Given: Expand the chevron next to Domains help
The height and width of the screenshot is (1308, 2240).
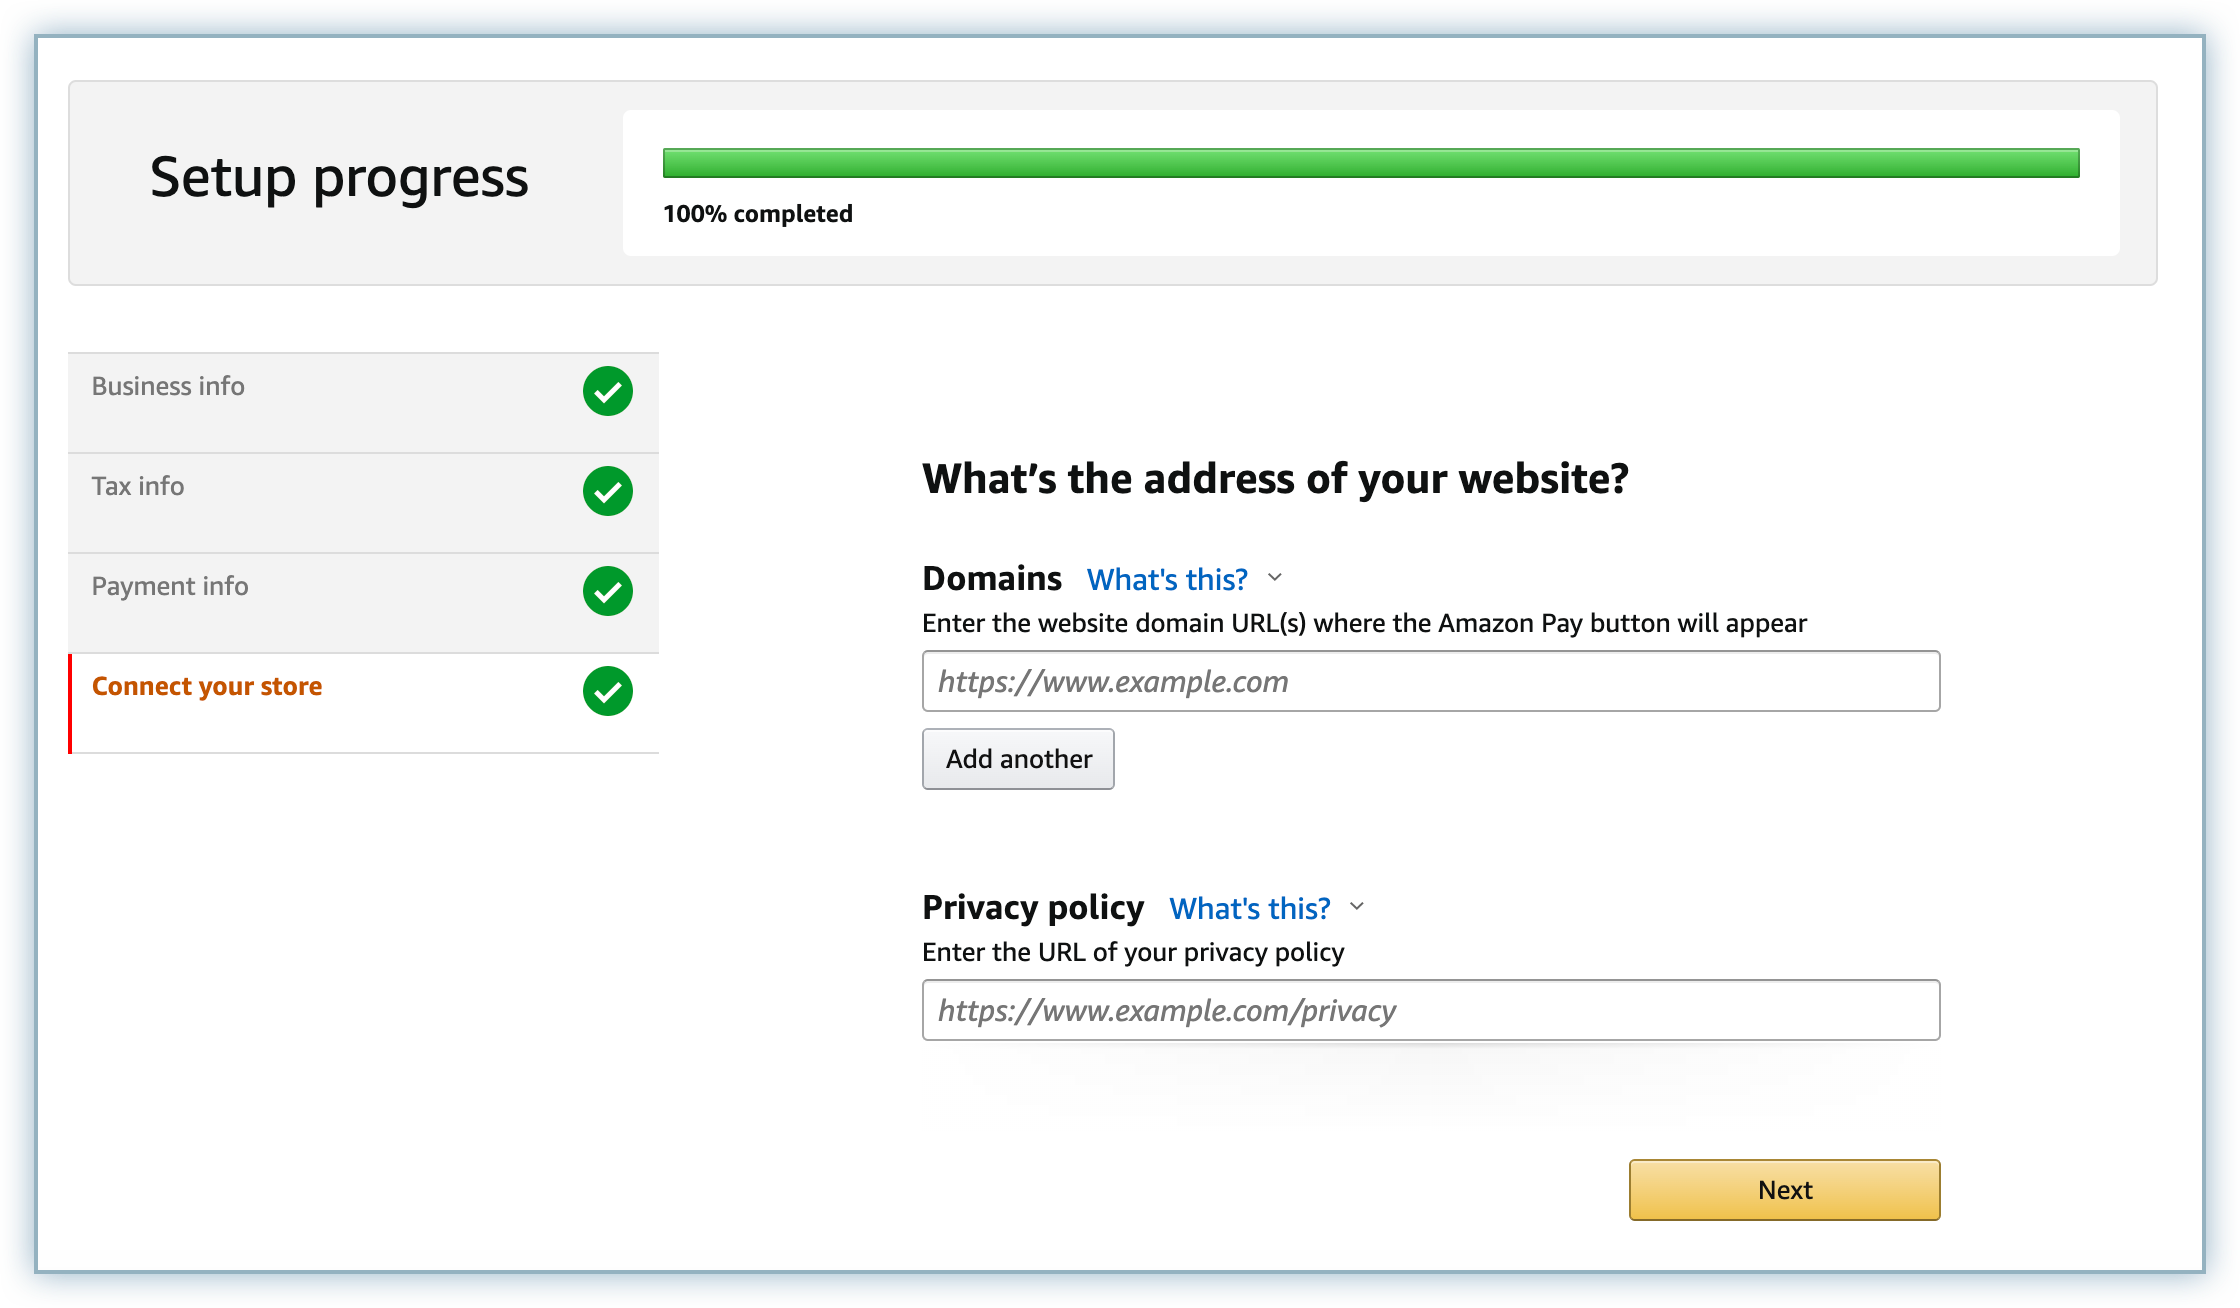Looking at the screenshot, I should 1275,578.
